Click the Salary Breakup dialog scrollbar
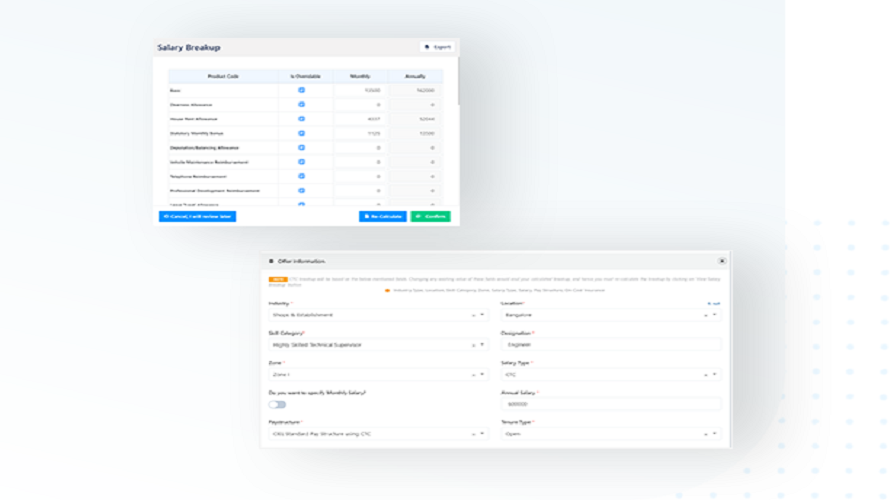Image resolution: width=890 pixels, height=500 pixels. 457,81
